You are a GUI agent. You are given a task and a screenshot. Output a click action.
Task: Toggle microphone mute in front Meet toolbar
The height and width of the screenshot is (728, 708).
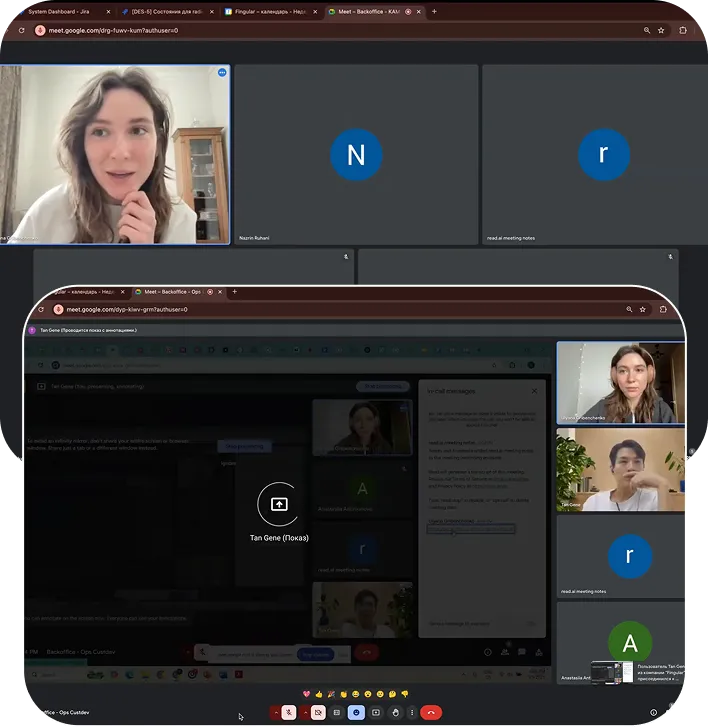(x=289, y=712)
